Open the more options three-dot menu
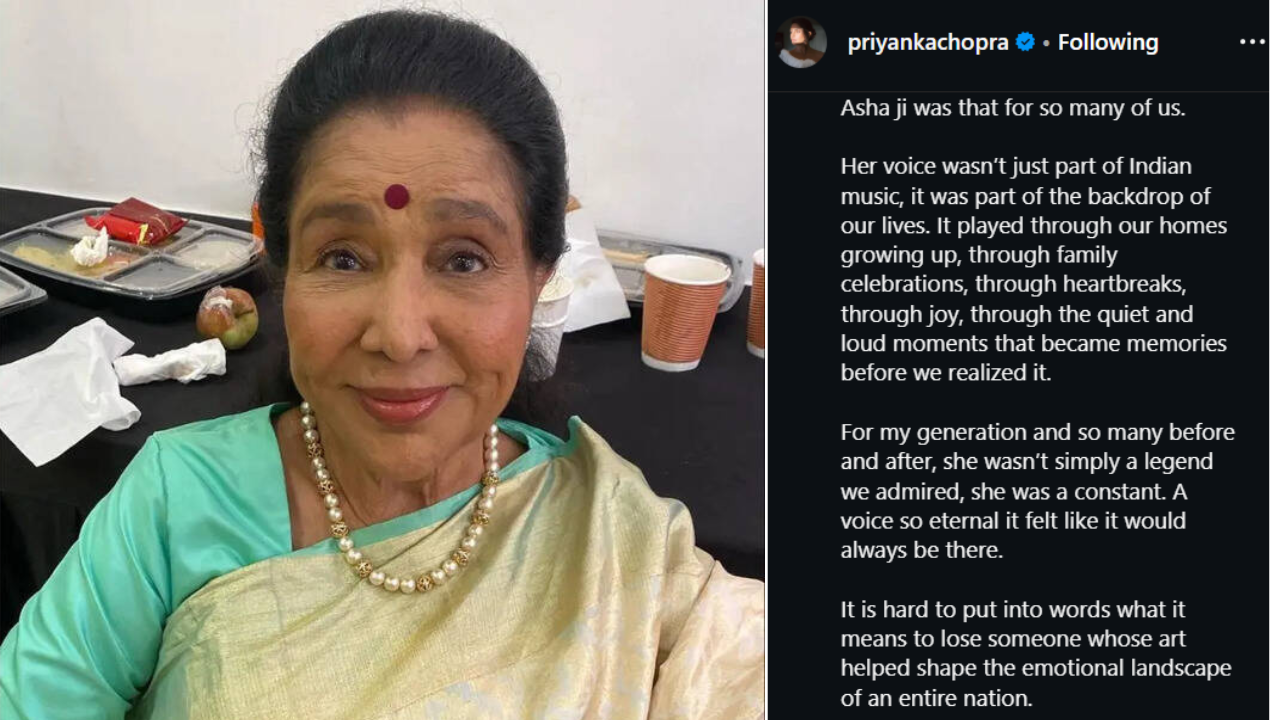The image size is (1280, 720). 1252,42
